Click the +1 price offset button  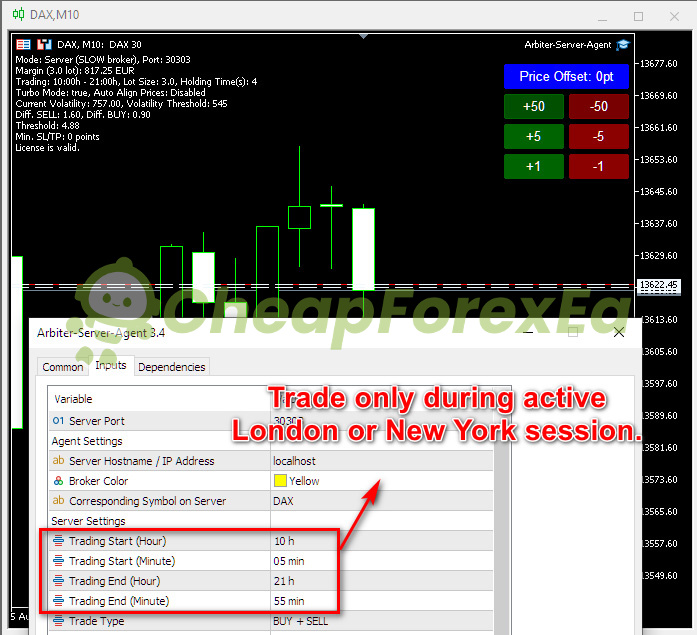[x=533, y=166]
